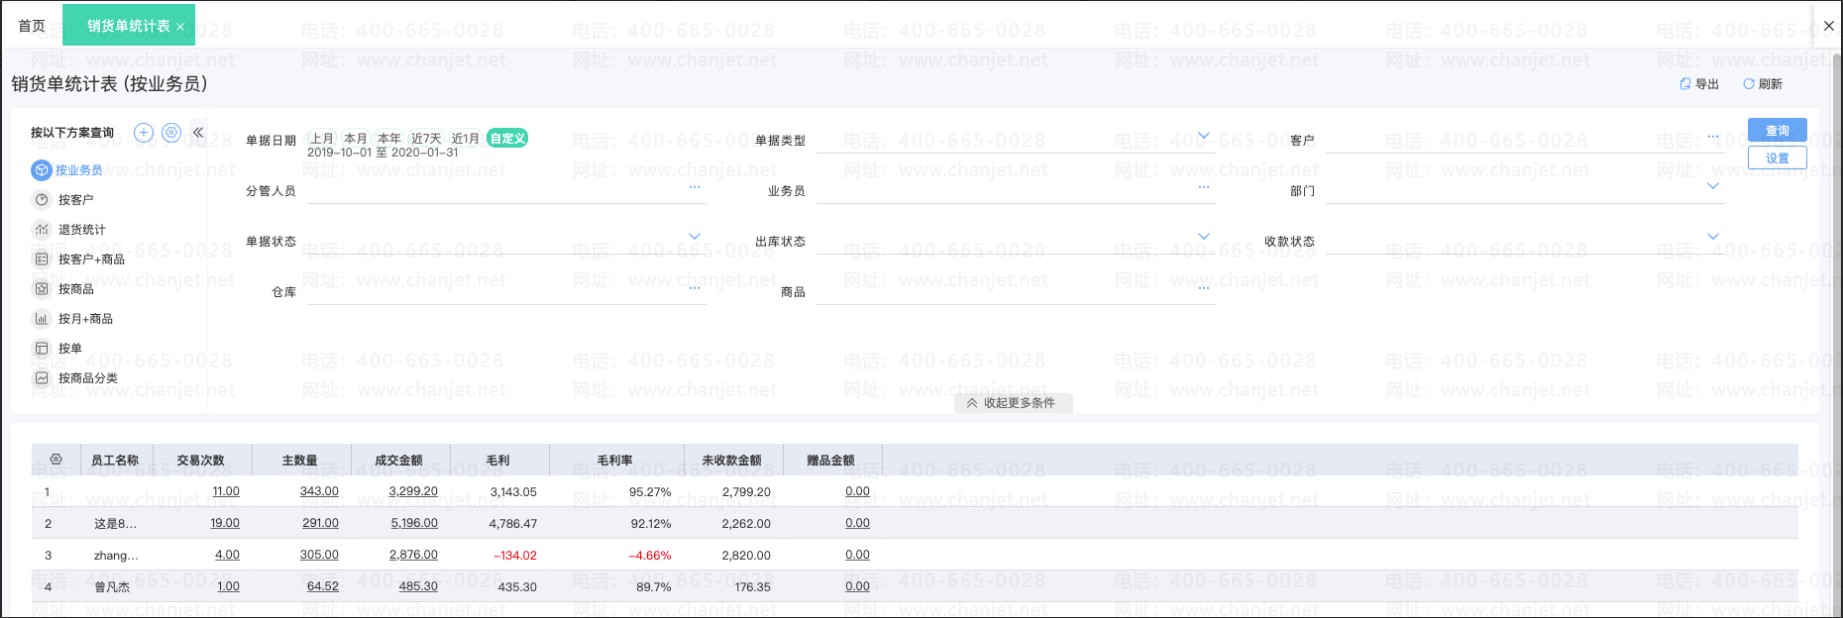Click the 成交金额 column header
The image size is (1843, 618).
pyautogui.click(x=399, y=461)
